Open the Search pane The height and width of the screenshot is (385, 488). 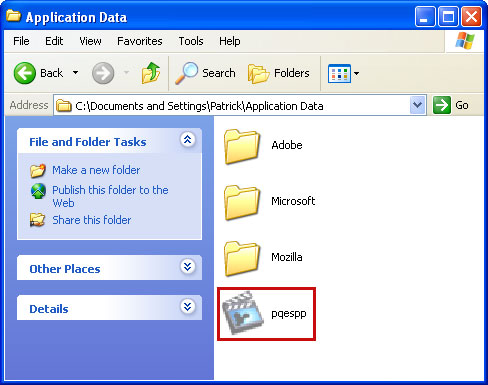[x=206, y=73]
